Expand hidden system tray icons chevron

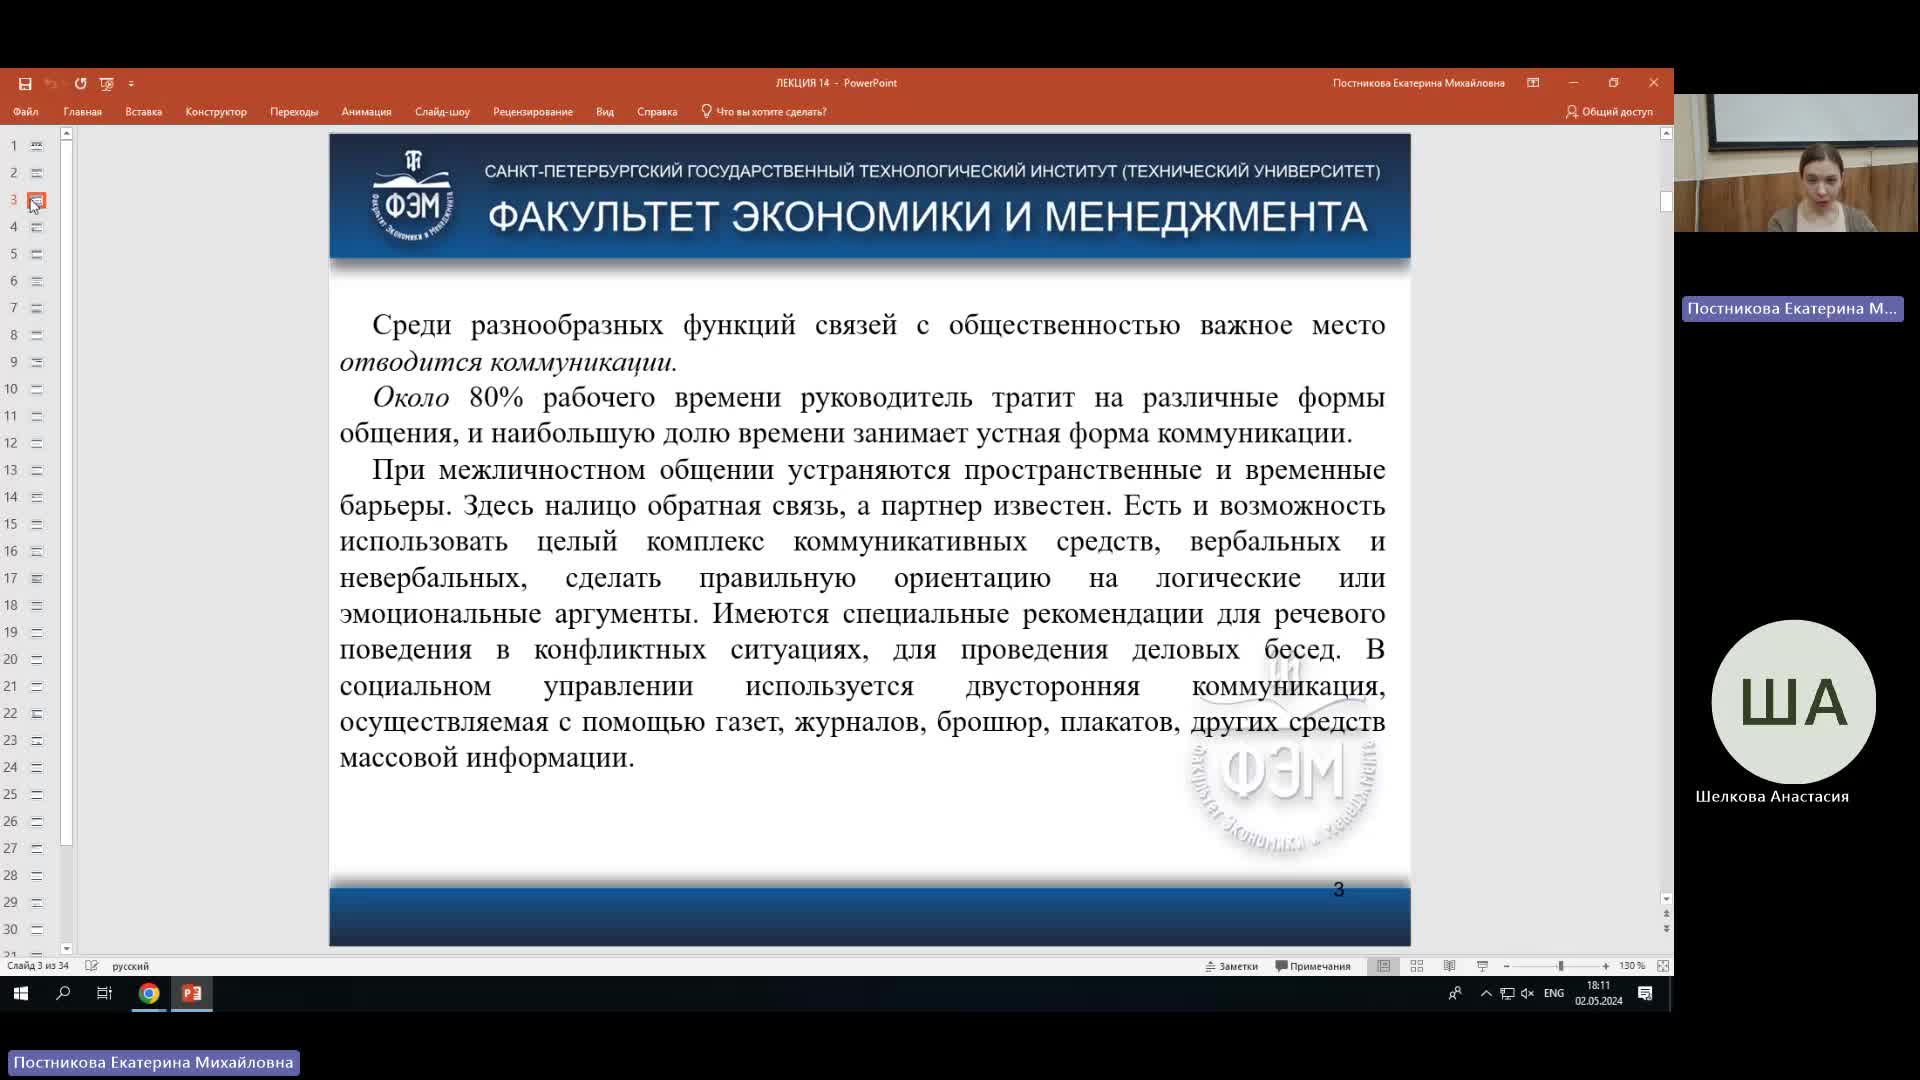click(1486, 993)
